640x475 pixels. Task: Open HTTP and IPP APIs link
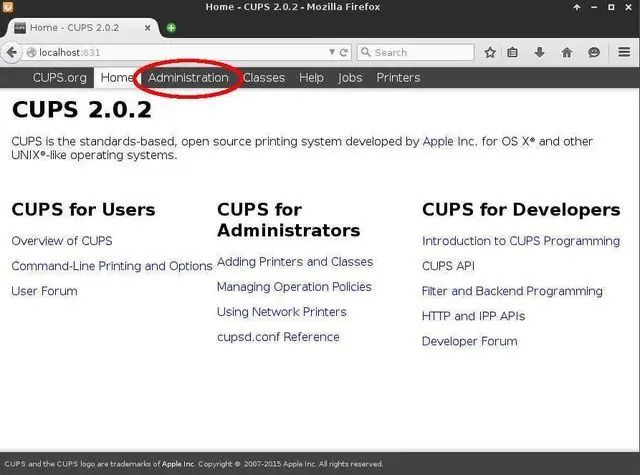(473, 316)
